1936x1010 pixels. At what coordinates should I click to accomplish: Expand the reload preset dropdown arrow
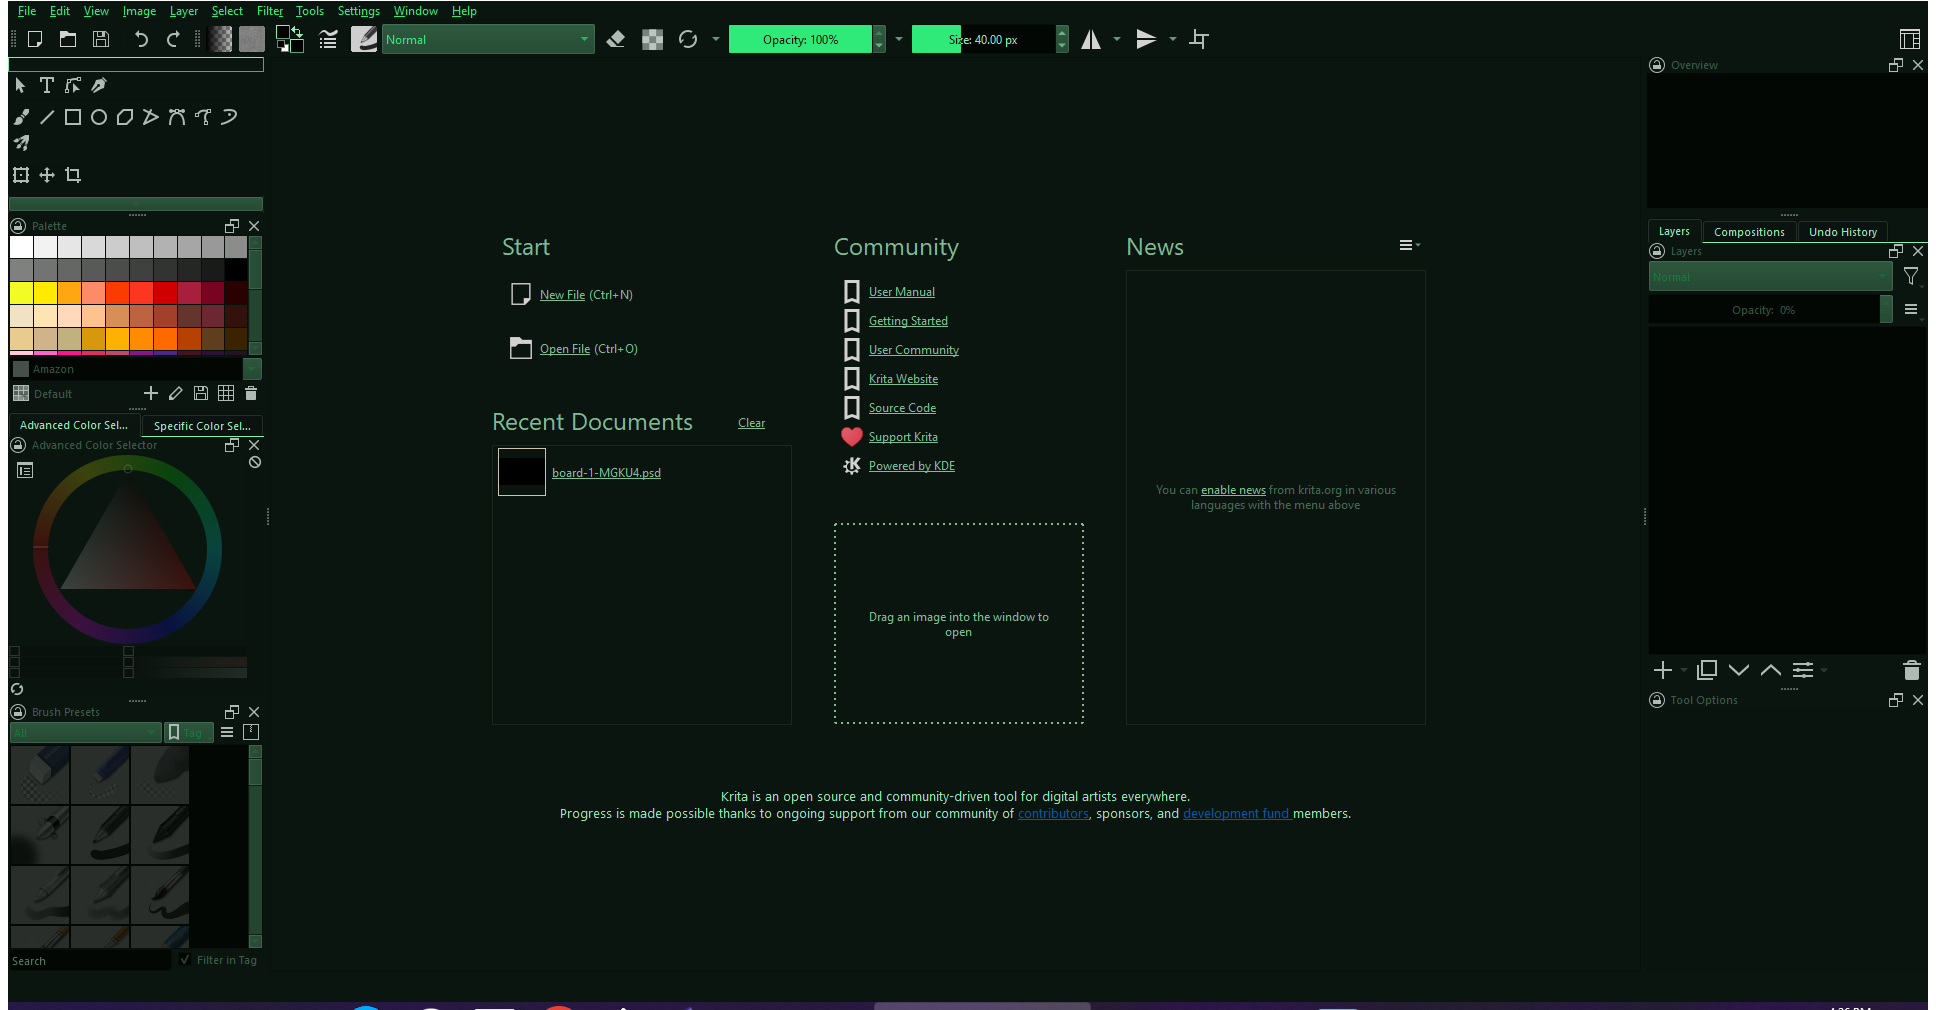tap(715, 39)
